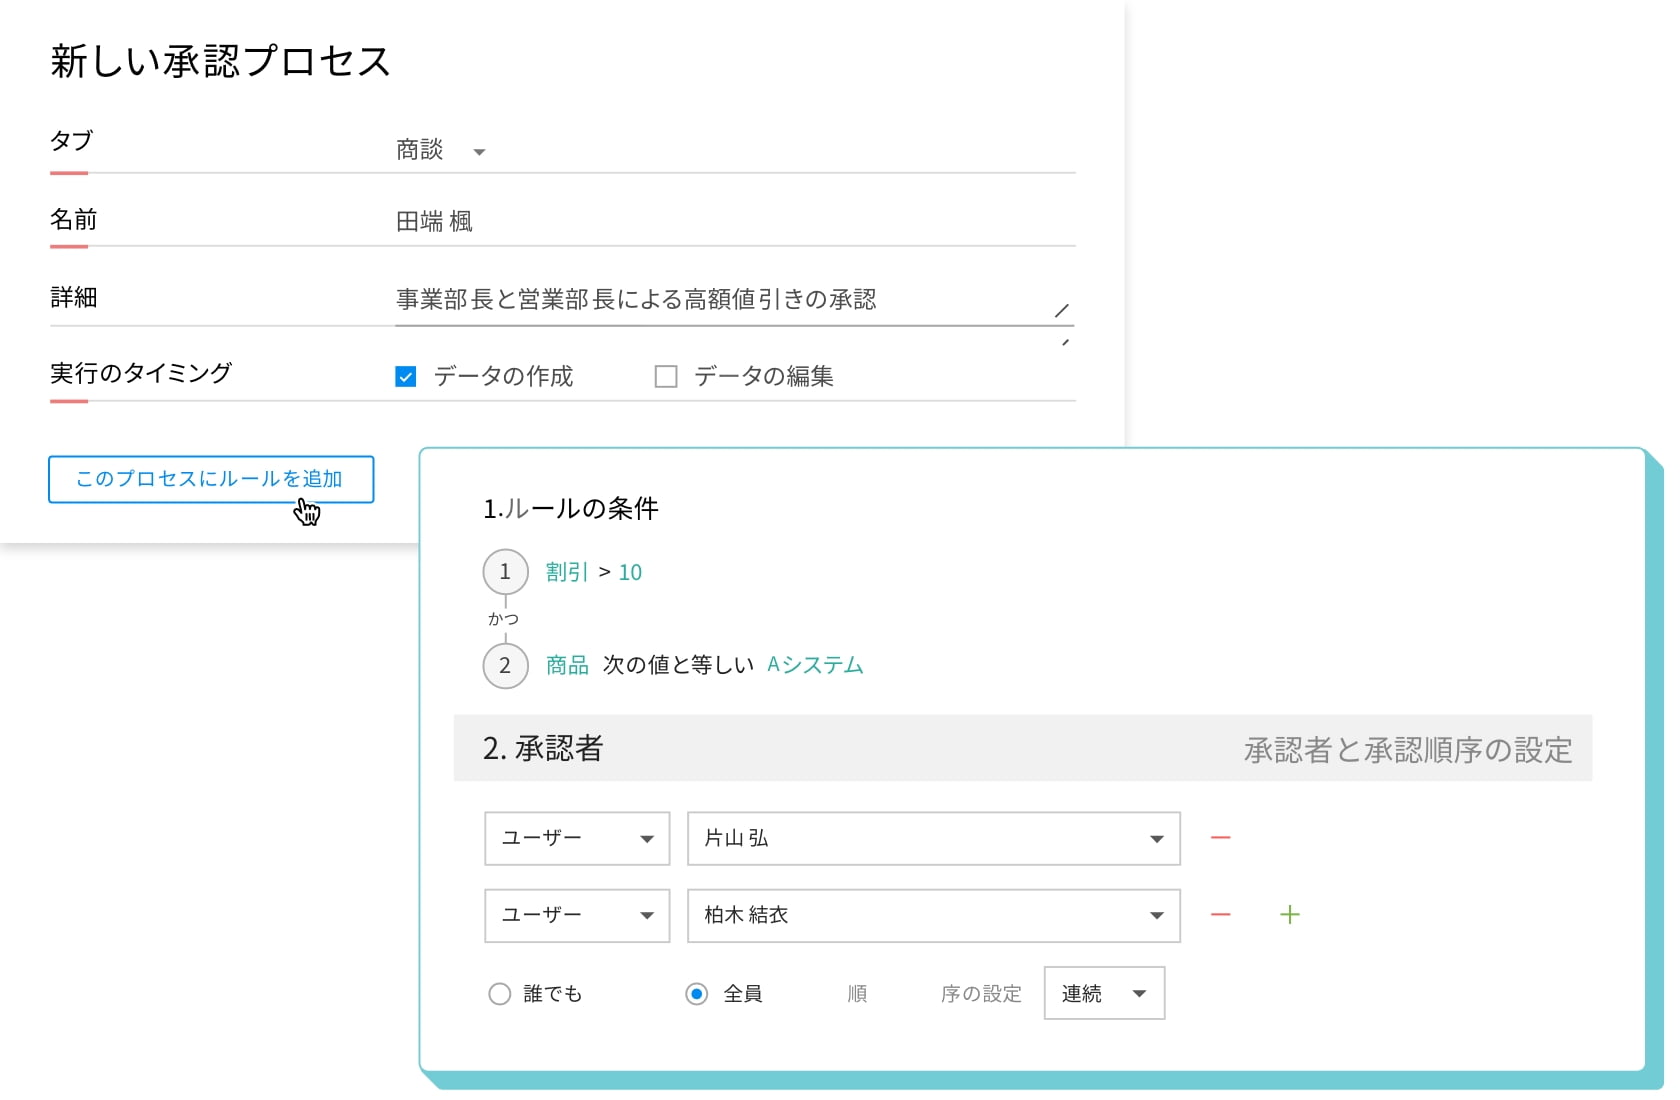Click rule condition number 2 circle
This screenshot has height=1100, width=1680.
click(505, 665)
